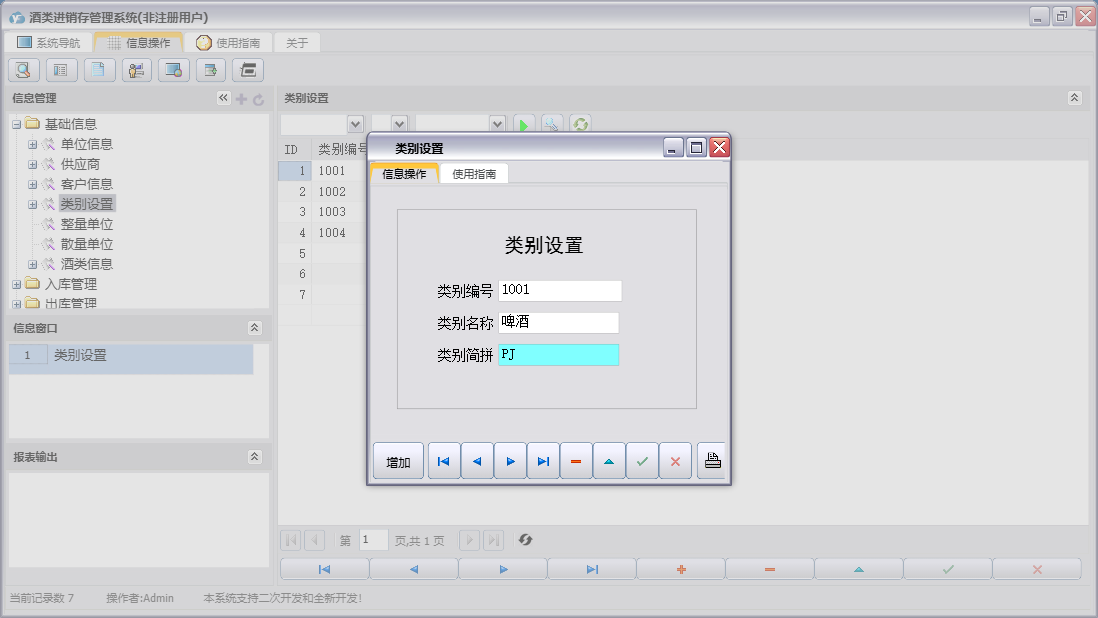The width and height of the screenshot is (1098, 618).
Task: Switch to the 使用指南 tab in the dialog
Action: coord(474,174)
